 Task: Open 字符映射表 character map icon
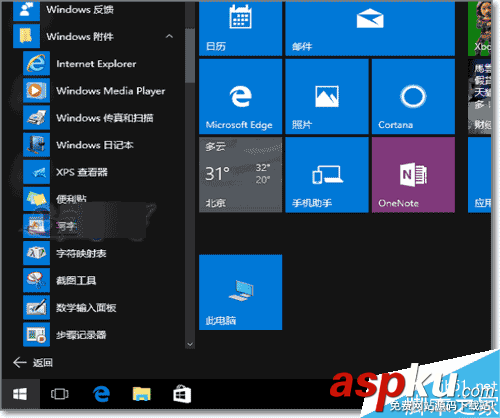(x=36, y=253)
